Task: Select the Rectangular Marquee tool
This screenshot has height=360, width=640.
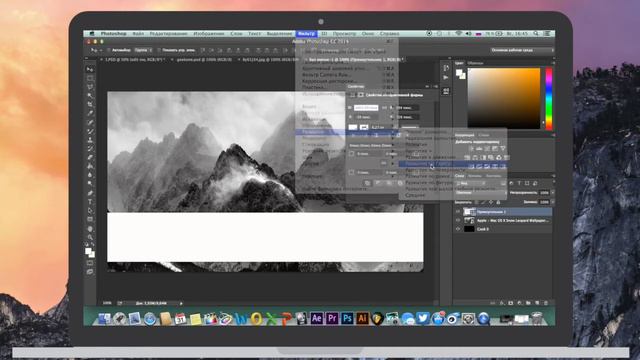Action: point(90,78)
